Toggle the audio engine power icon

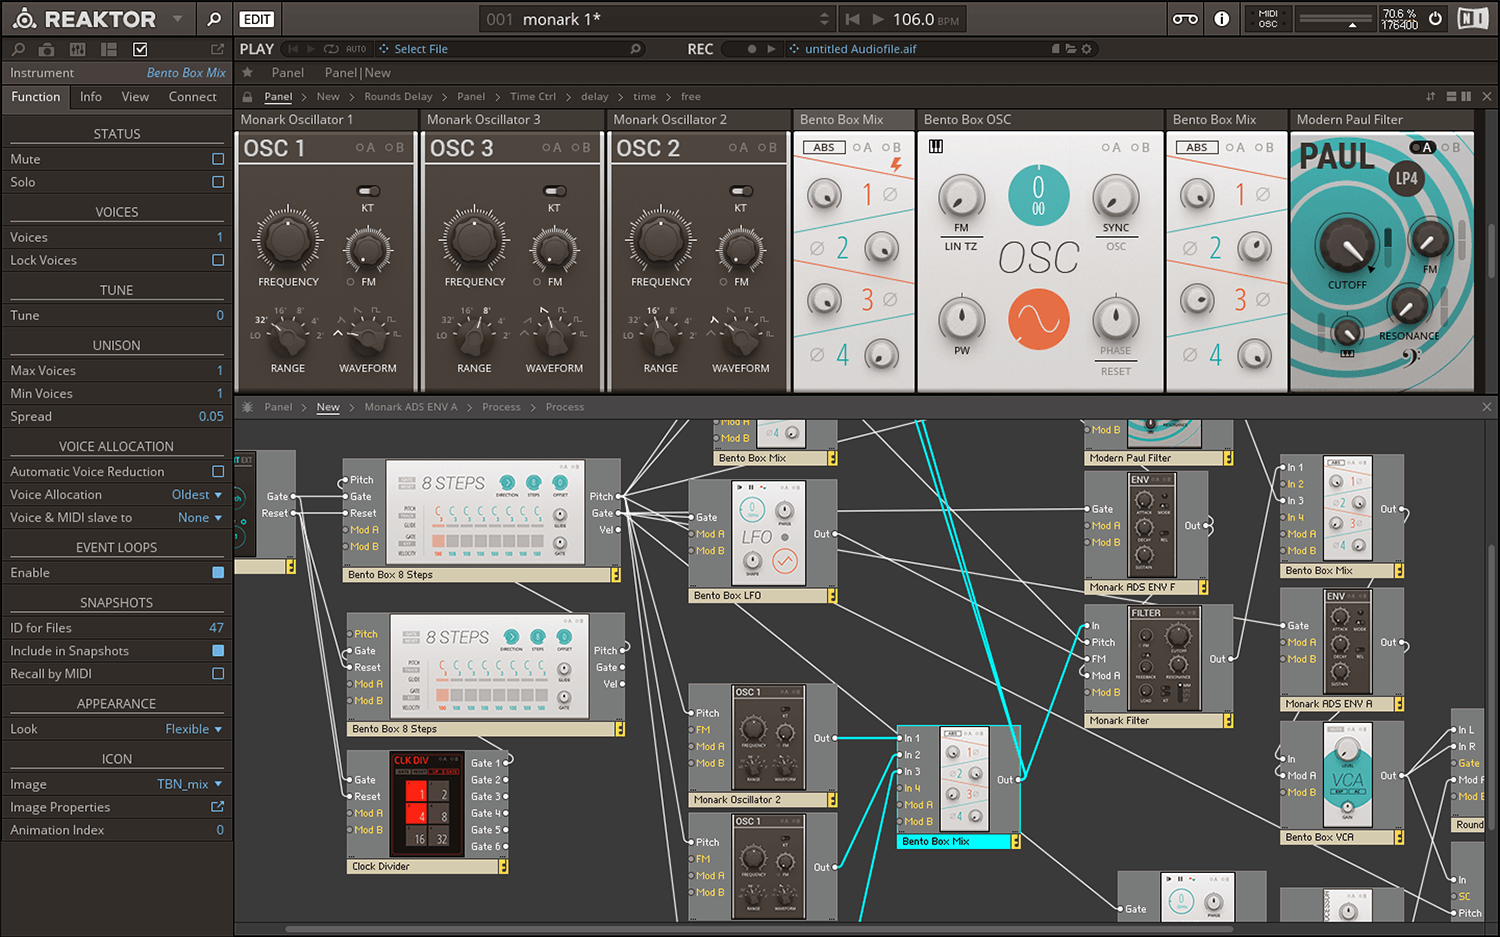1436,18
